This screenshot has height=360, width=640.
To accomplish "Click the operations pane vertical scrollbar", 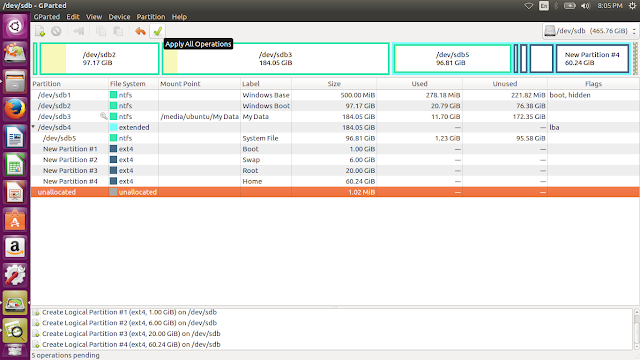I will (636, 329).
